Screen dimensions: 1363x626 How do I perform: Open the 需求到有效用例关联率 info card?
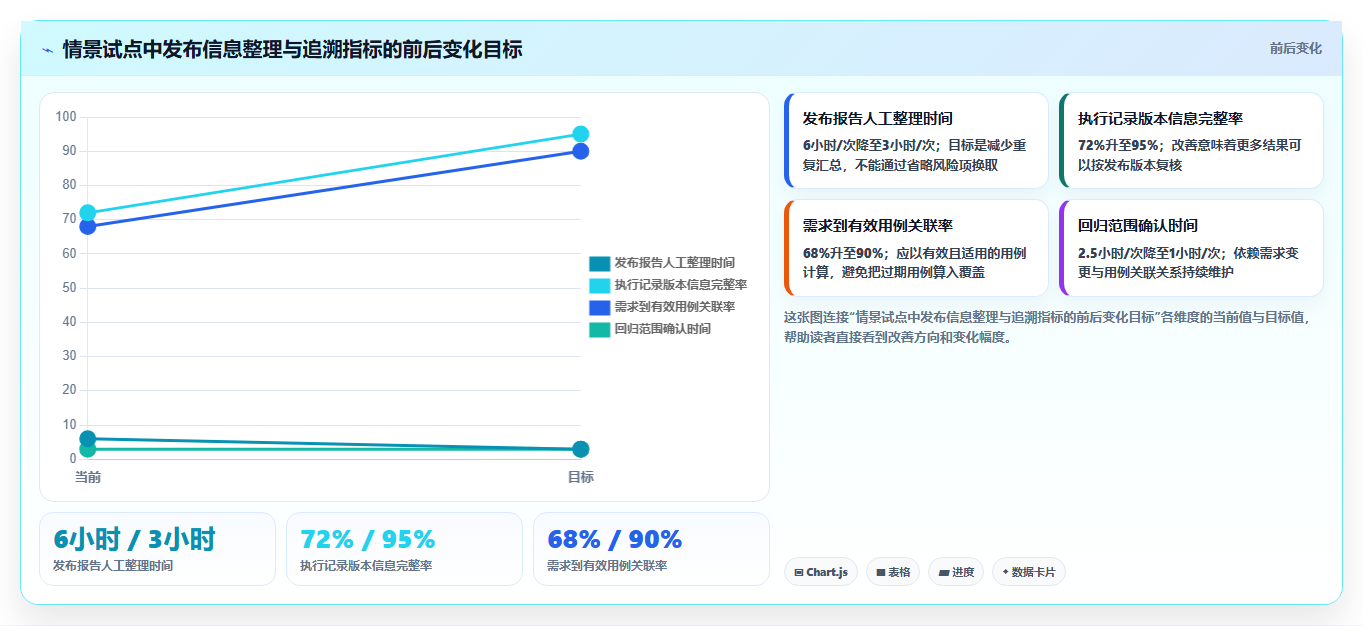pos(916,248)
